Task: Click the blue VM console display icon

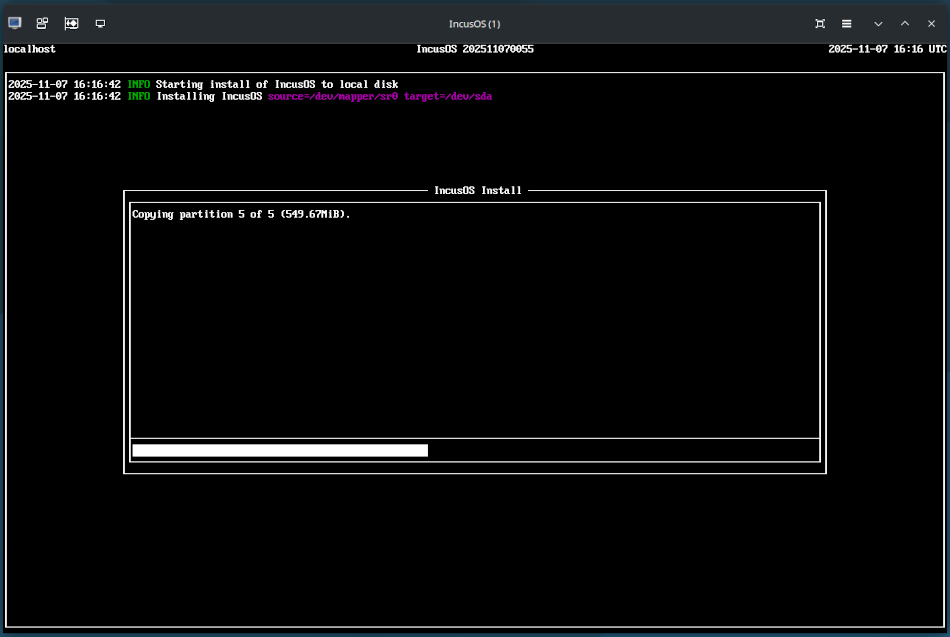Action: [x=14, y=23]
